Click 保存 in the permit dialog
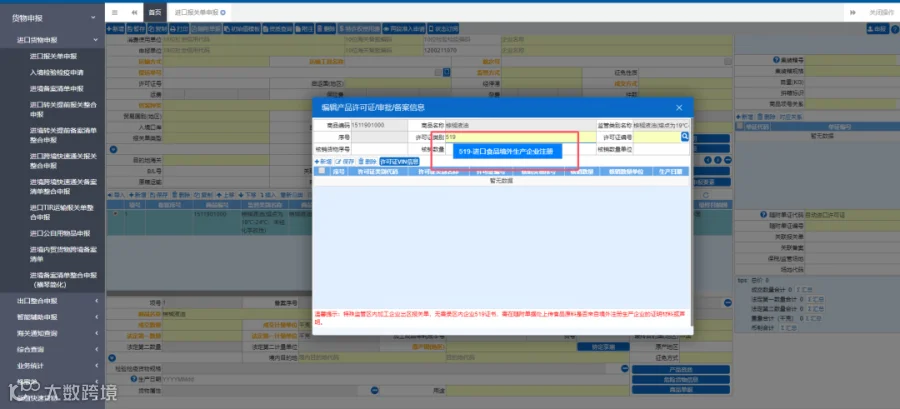This screenshot has width=900, height=409. pos(344,162)
